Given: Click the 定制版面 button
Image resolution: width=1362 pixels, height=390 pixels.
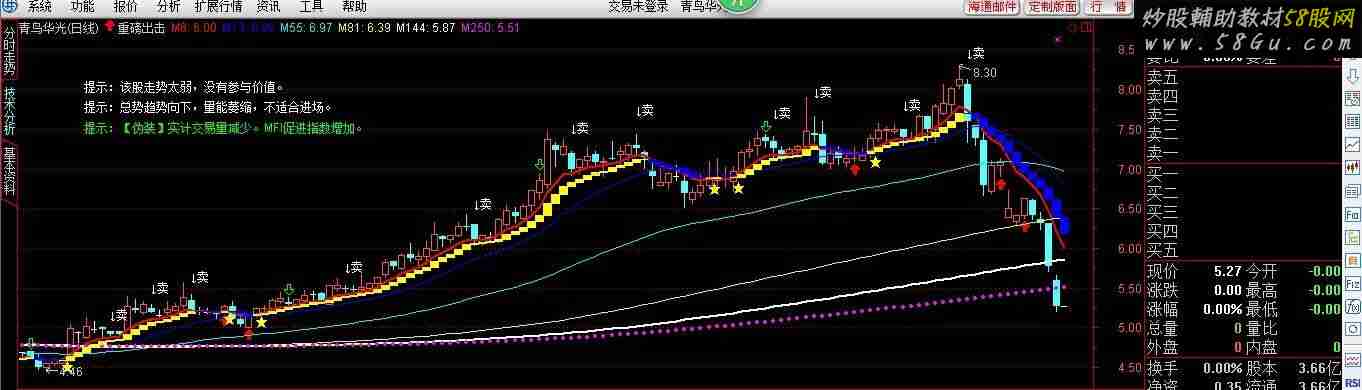Looking at the screenshot, I should click(x=1052, y=7).
